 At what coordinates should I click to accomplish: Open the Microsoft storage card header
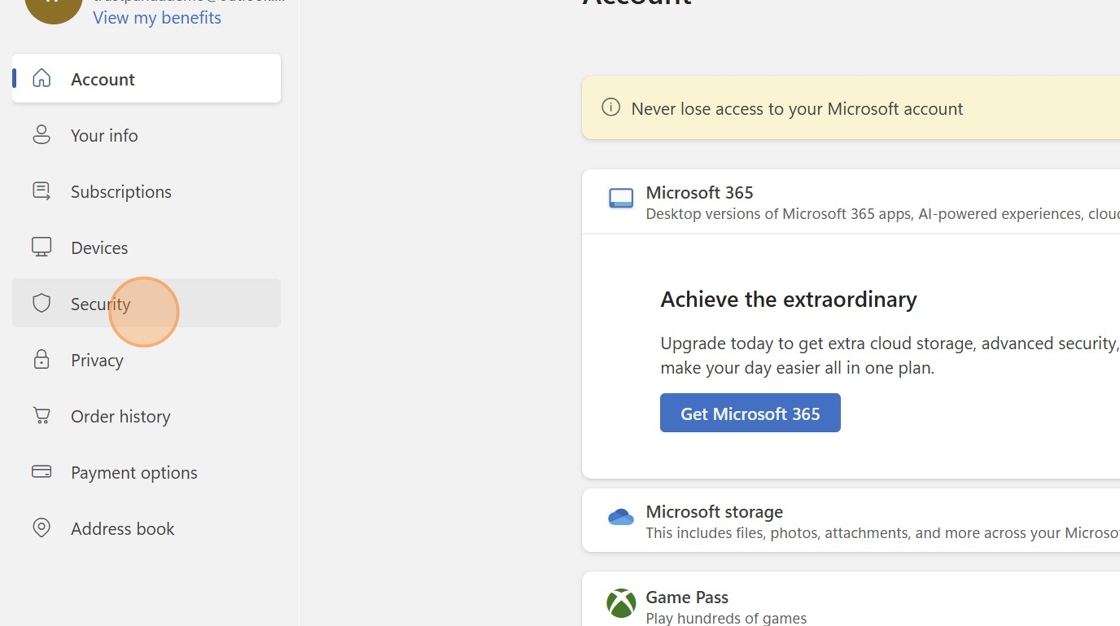coord(714,511)
